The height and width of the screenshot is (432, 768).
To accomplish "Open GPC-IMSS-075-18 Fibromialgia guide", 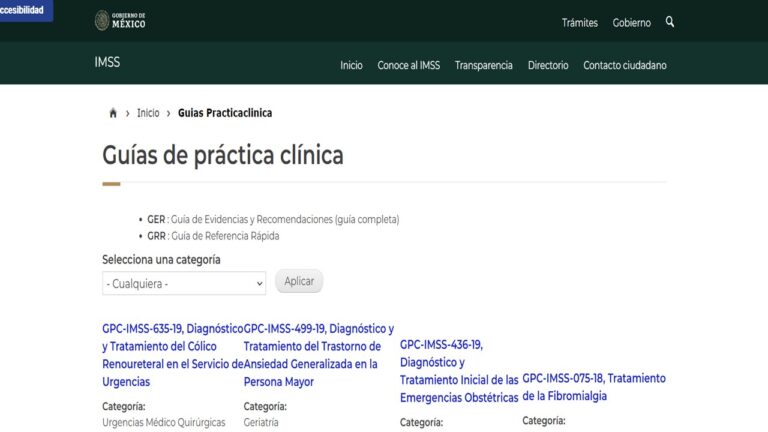I will [594, 387].
